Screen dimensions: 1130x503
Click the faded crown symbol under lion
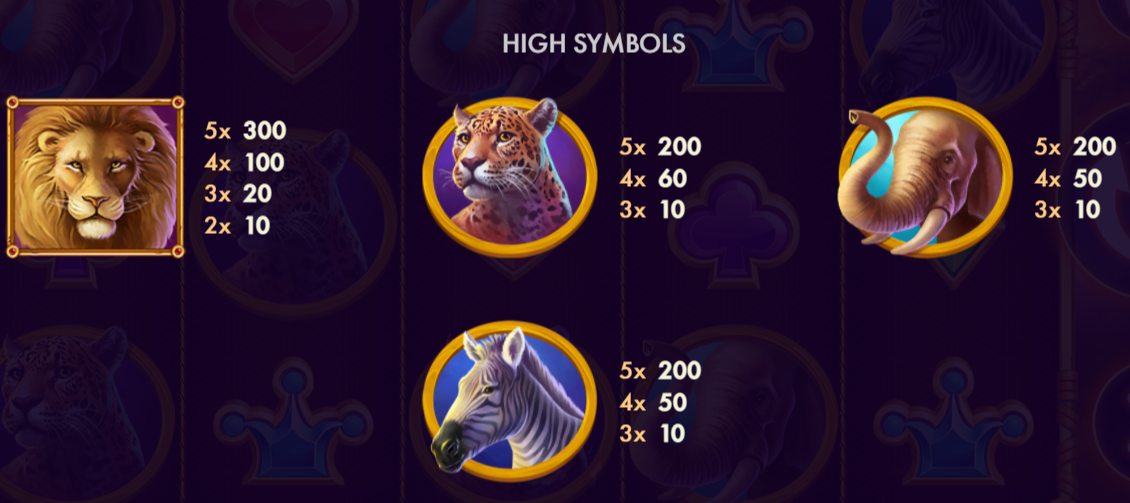click(293, 419)
